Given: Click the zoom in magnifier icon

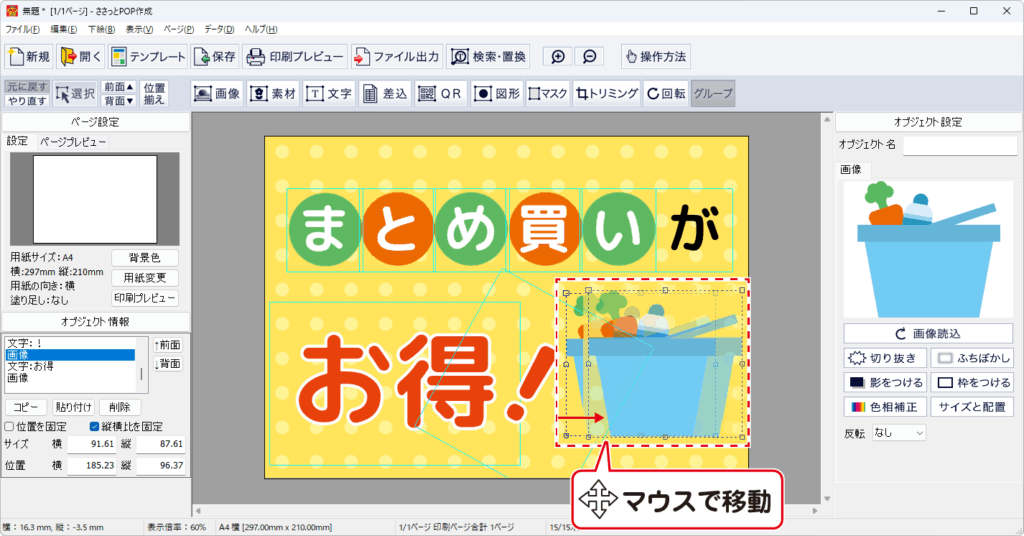Looking at the screenshot, I should [x=558, y=57].
